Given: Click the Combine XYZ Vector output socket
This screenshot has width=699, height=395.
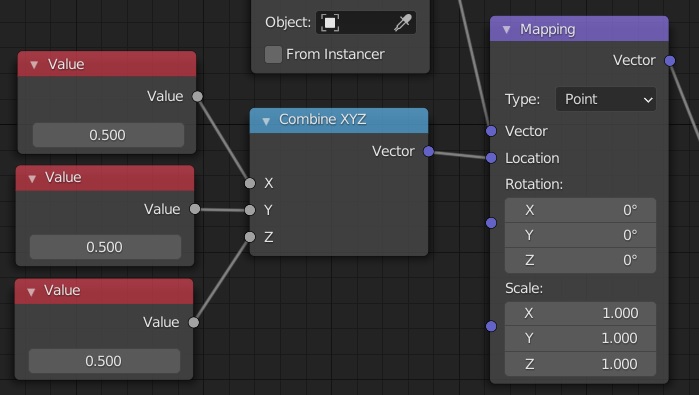Looking at the screenshot, I should [x=428, y=152].
